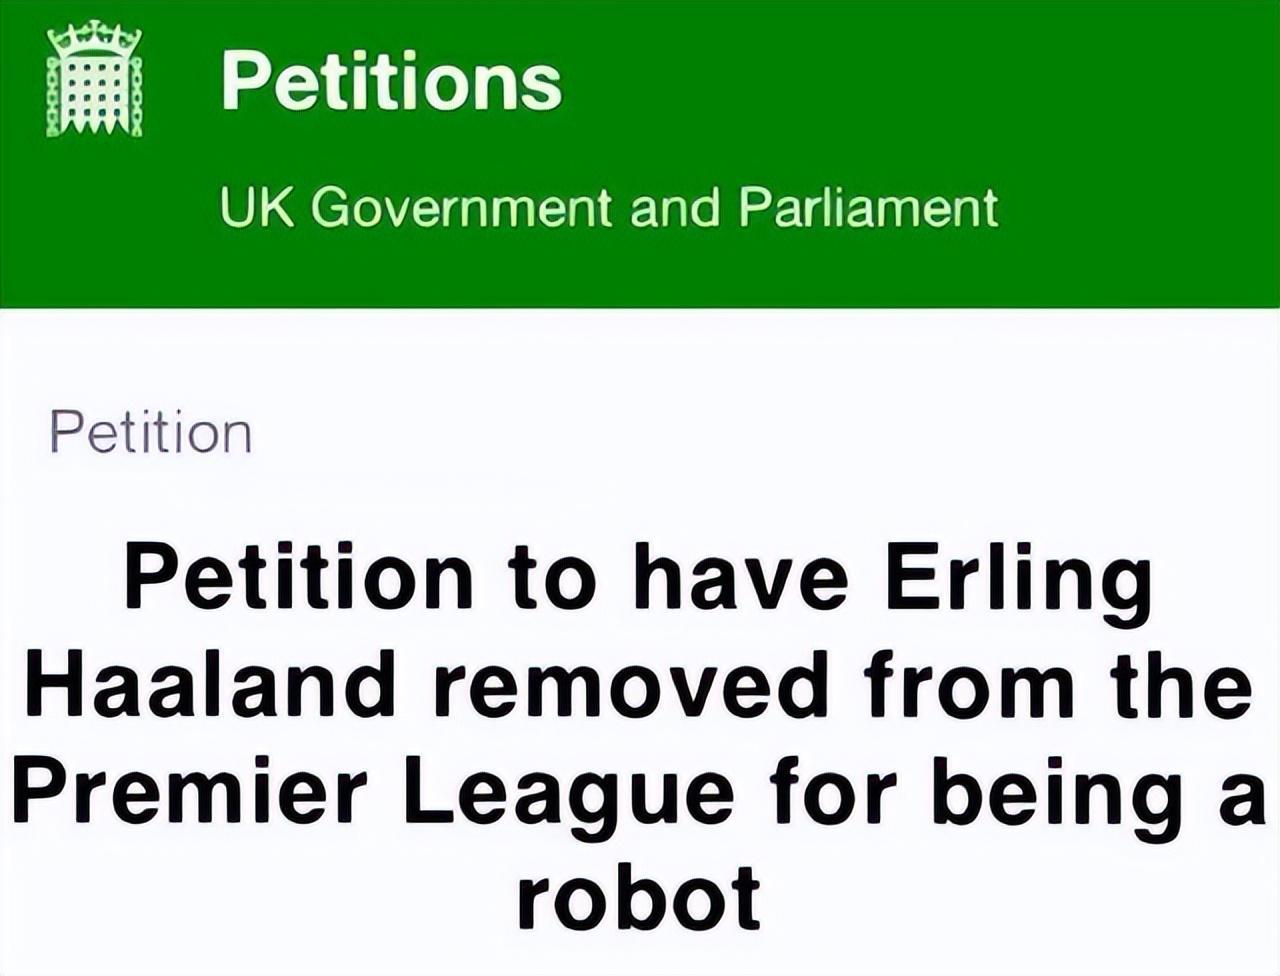Select the word "Erling" in the petition title
The height and width of the screenshot is (976, 1280).
(x=1018, y=580)
